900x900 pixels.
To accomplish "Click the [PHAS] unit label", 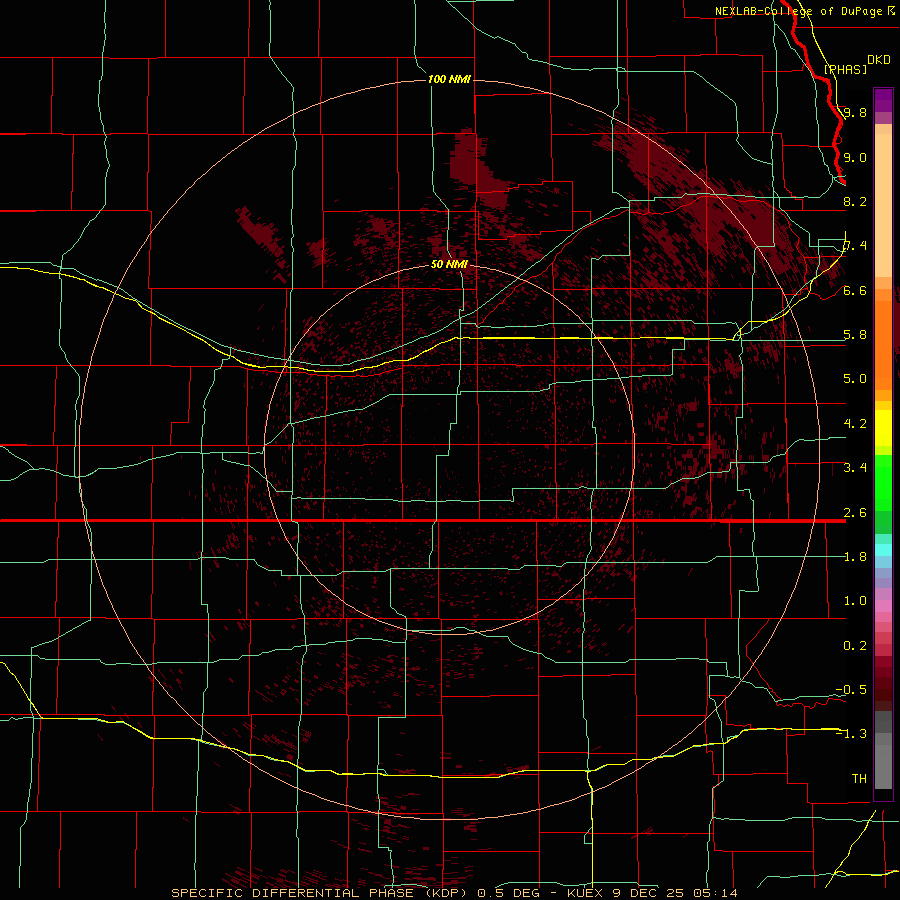I will click(x=845, y=69).
